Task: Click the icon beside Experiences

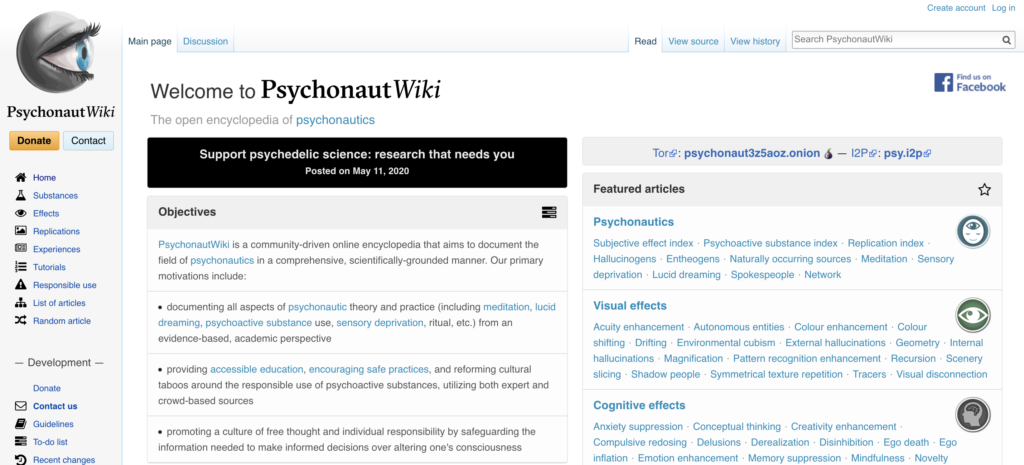Action: pyautogui.click(x=21, y=249)
